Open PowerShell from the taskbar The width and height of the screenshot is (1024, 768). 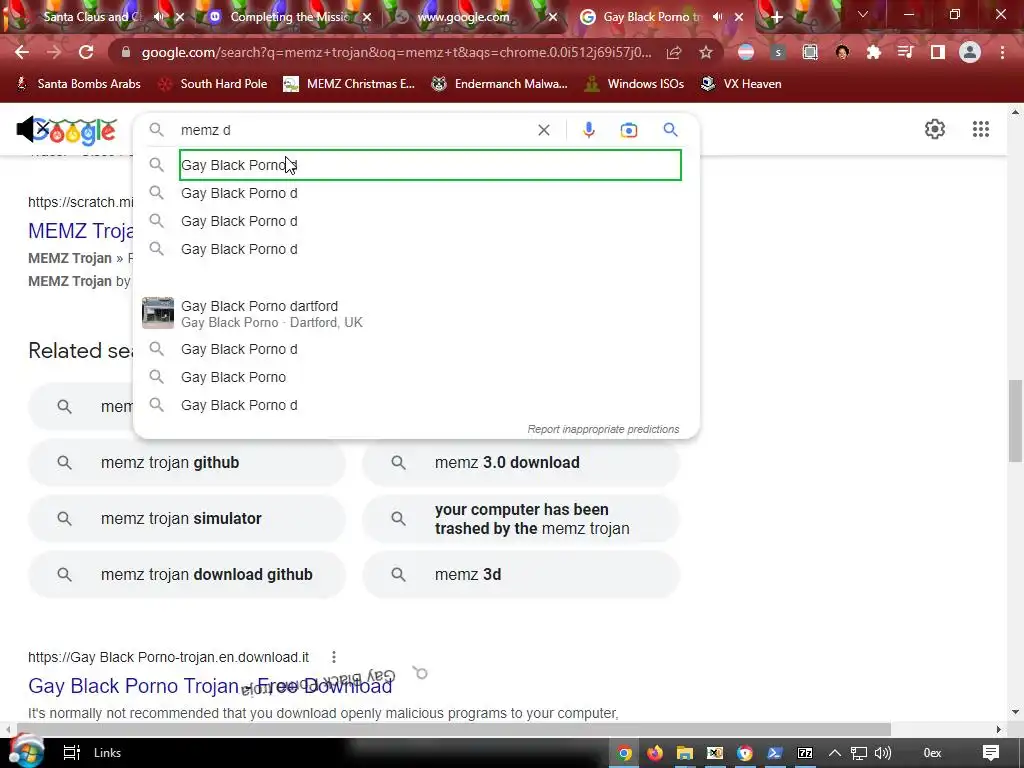(775, 753)
